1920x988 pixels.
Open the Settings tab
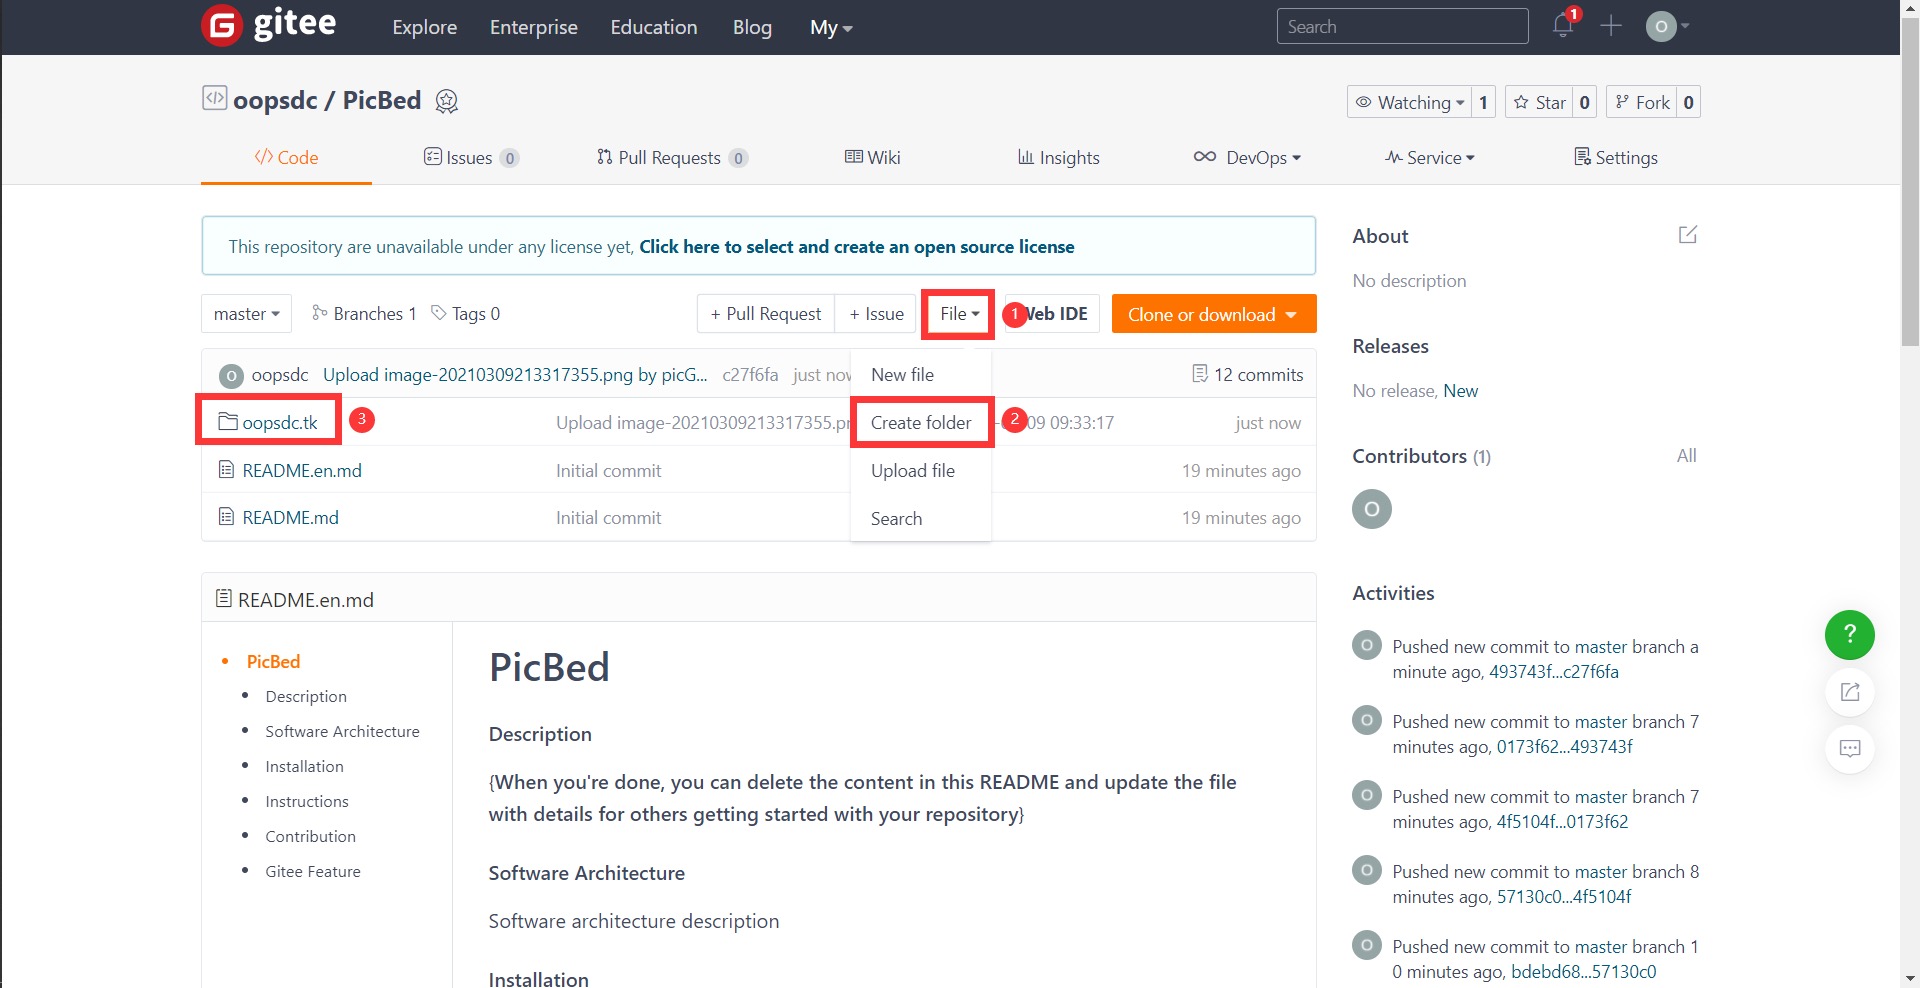1615,157
